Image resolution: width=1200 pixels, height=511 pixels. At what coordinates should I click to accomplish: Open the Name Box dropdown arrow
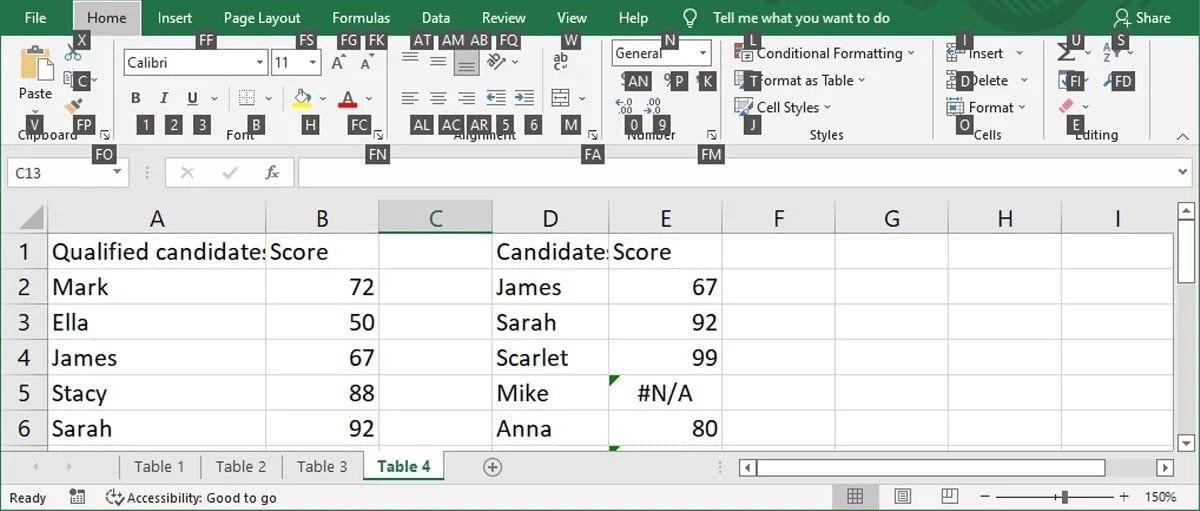tap(117, 173)
